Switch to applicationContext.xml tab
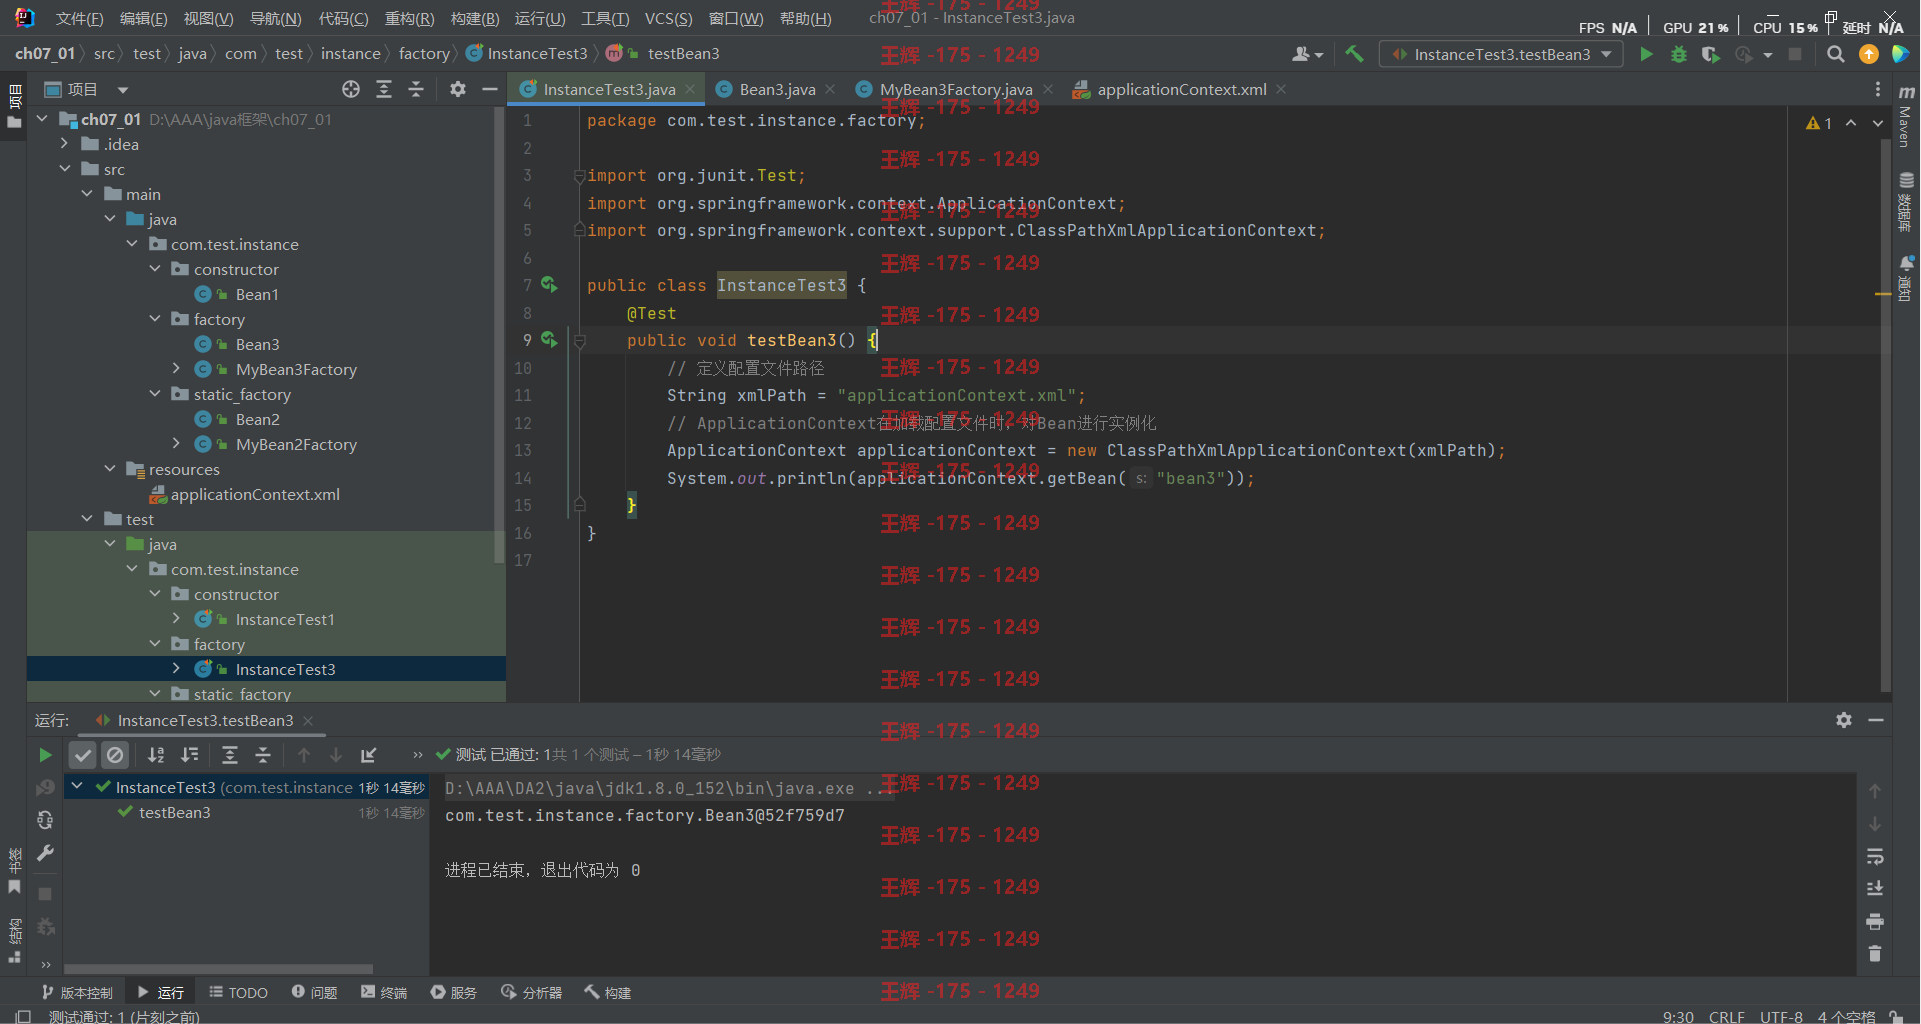 point(1180,90)
